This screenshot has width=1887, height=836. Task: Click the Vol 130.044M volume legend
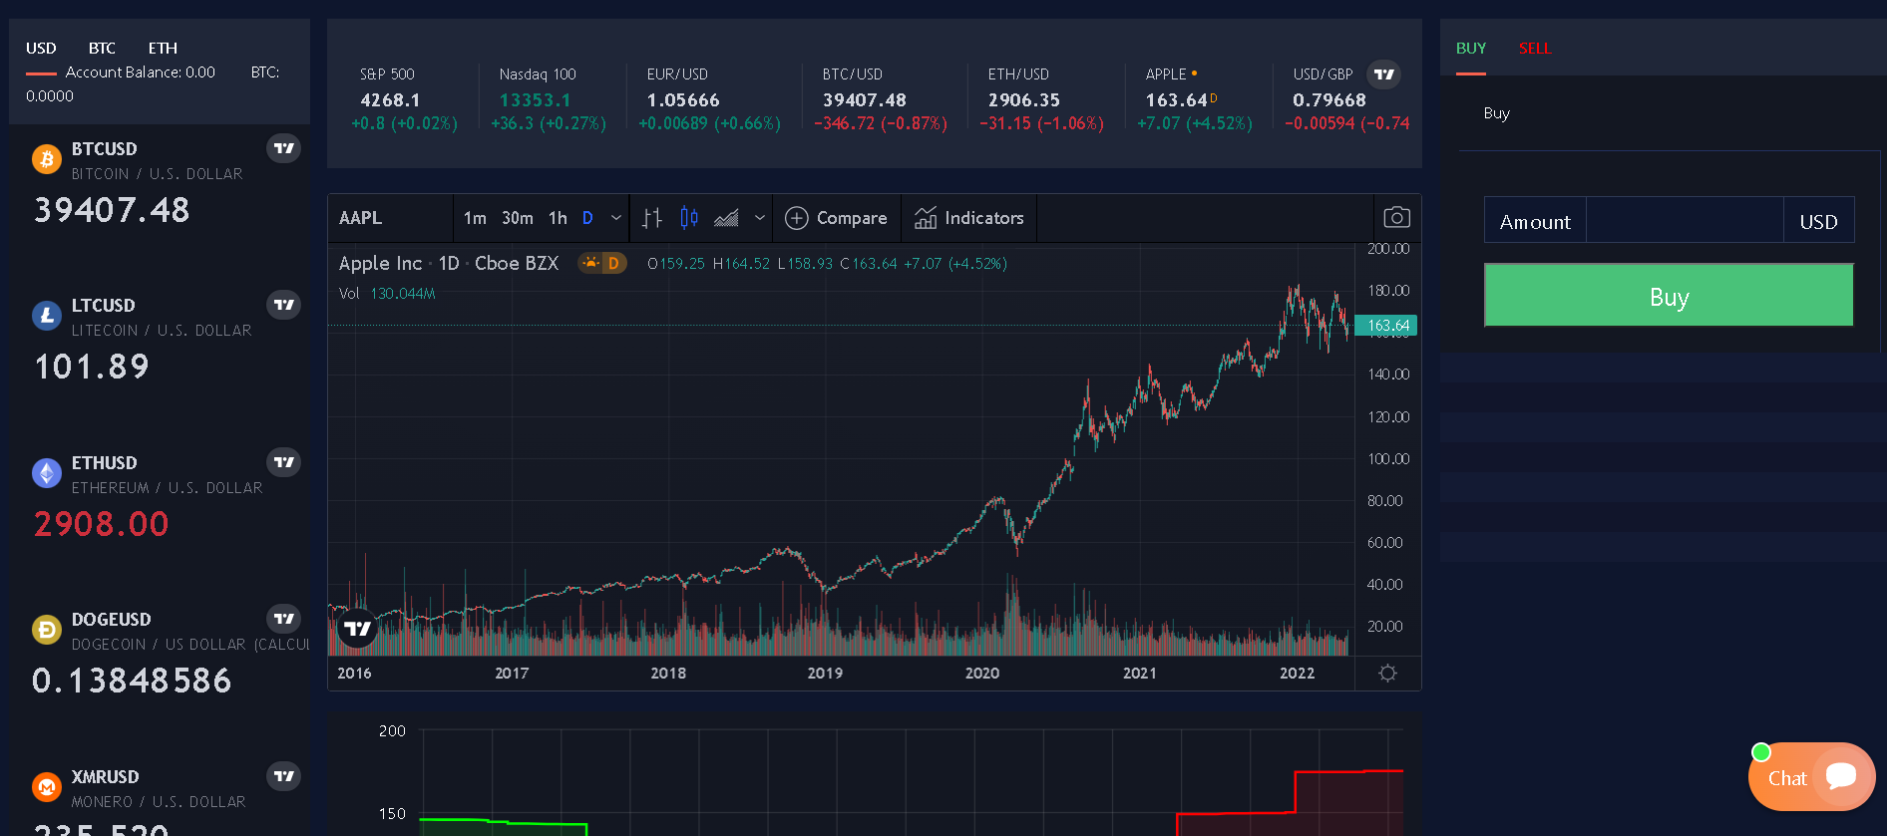coord(387,293)
